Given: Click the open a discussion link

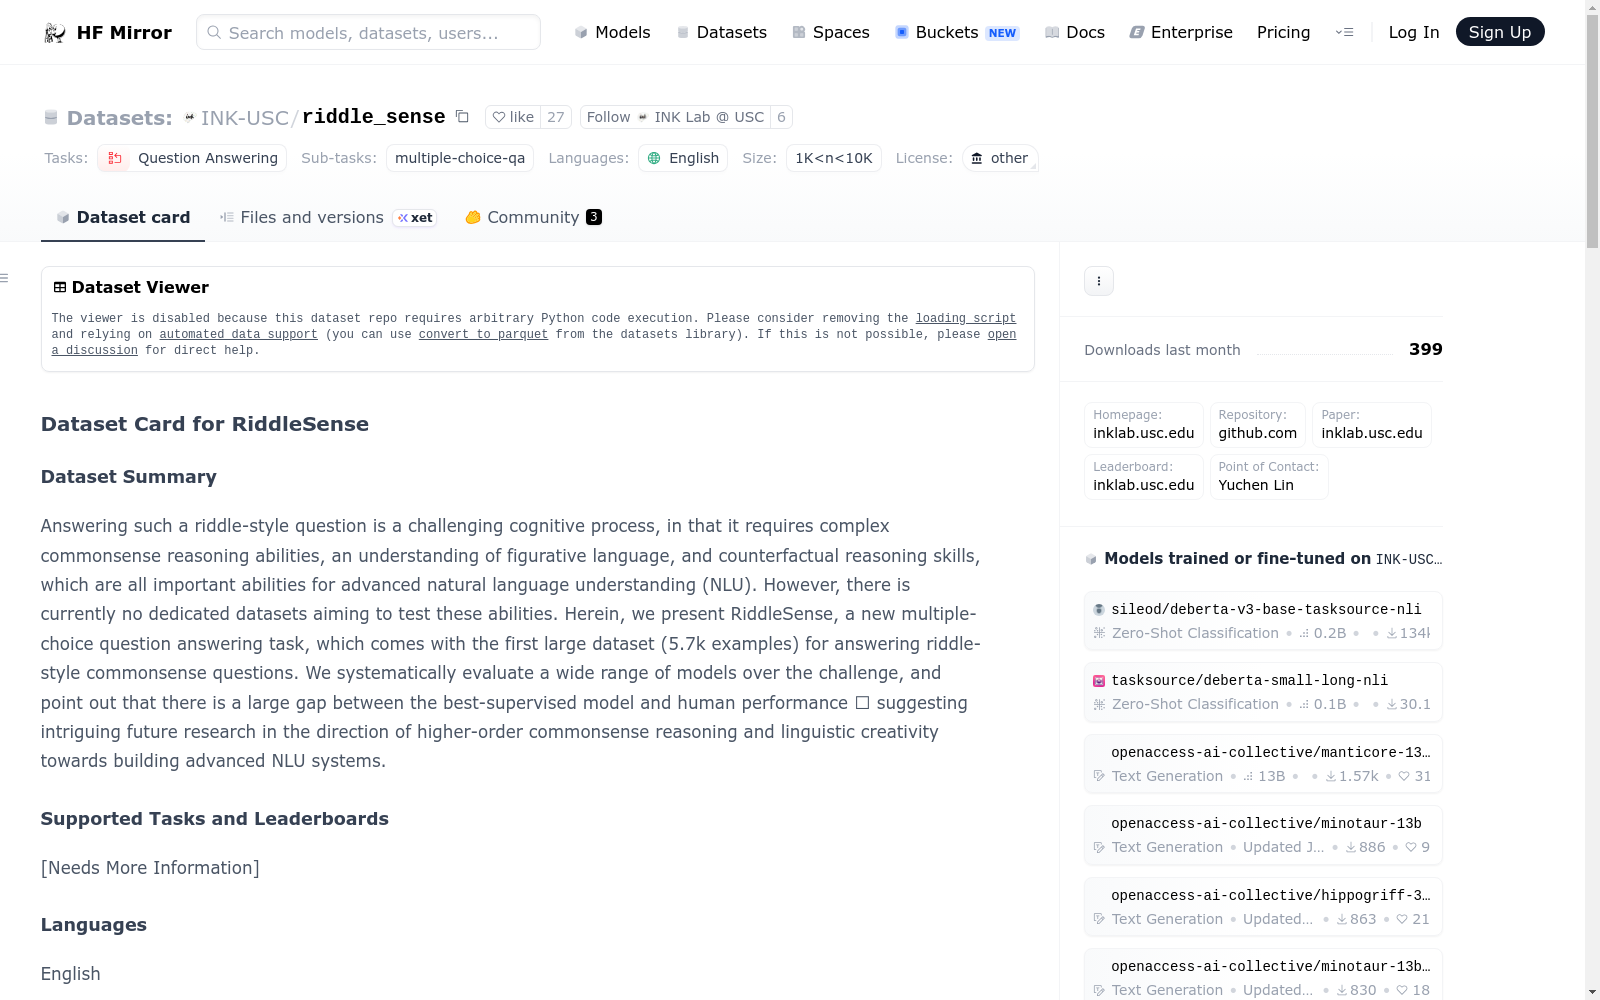Looking at the screenshot, I should [95, 350].
